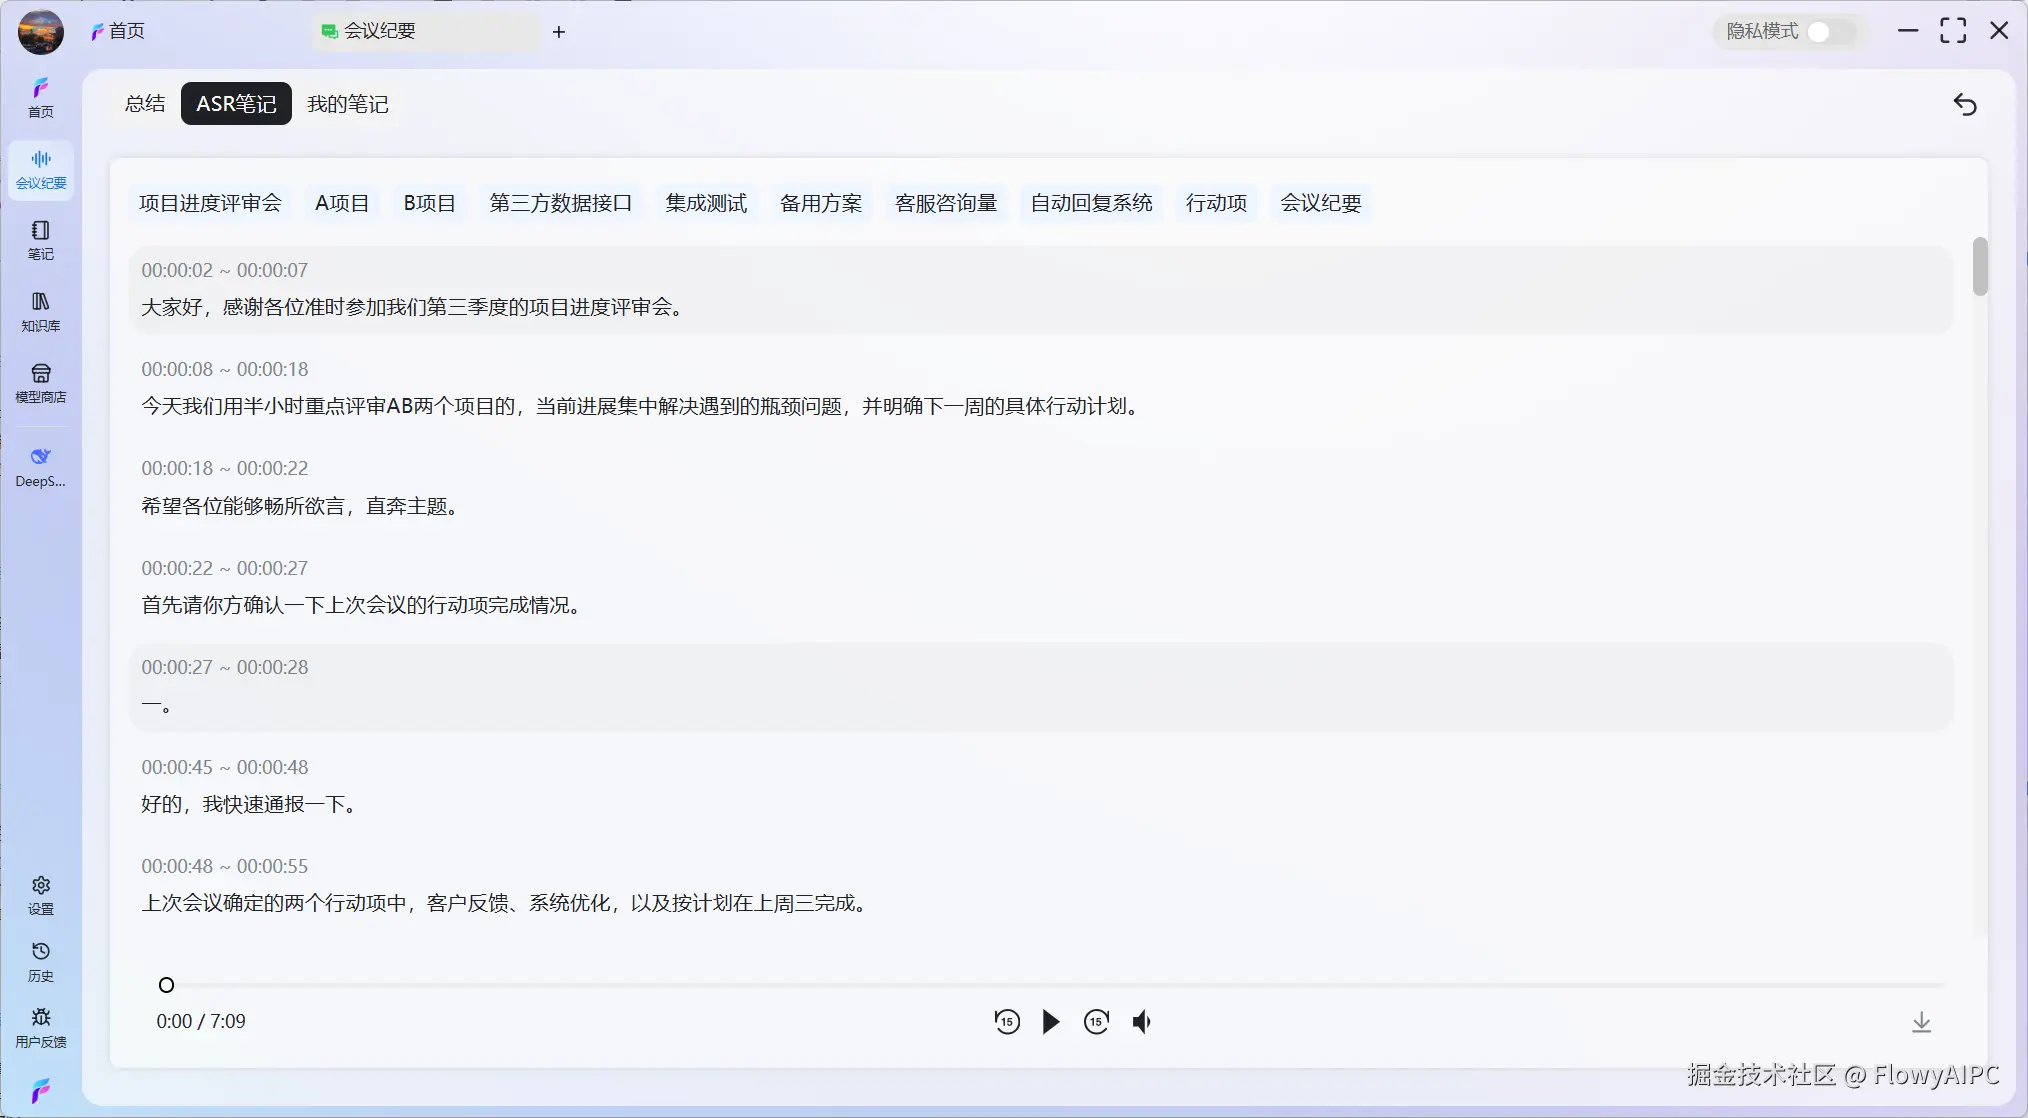This screenshot has height=1118, width=2028.
Task: Play the meeting recording
Action: pyautogui.click(x=1050, y=1021)
